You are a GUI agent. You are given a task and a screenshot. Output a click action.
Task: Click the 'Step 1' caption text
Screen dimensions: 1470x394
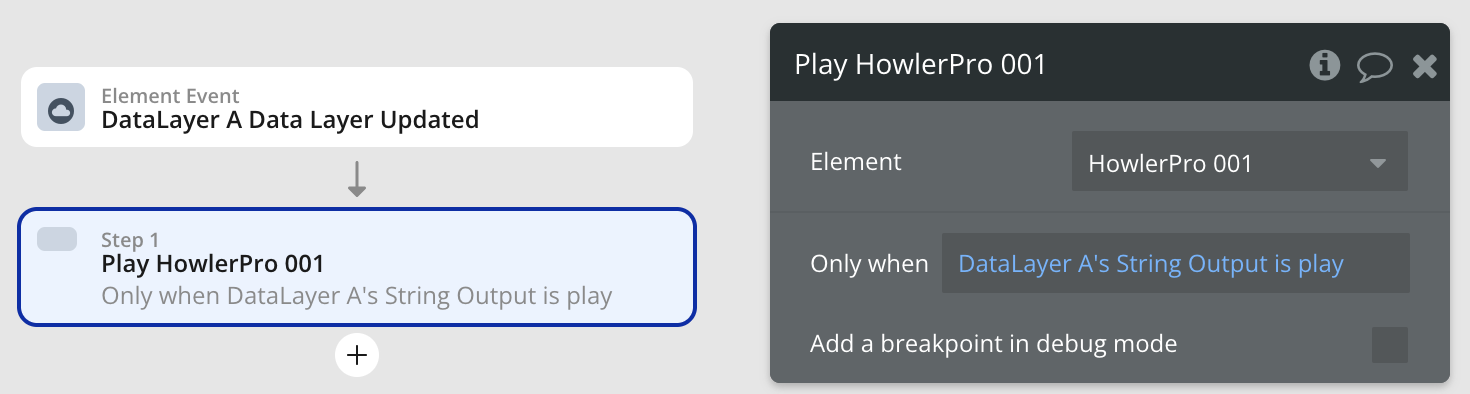130,240
